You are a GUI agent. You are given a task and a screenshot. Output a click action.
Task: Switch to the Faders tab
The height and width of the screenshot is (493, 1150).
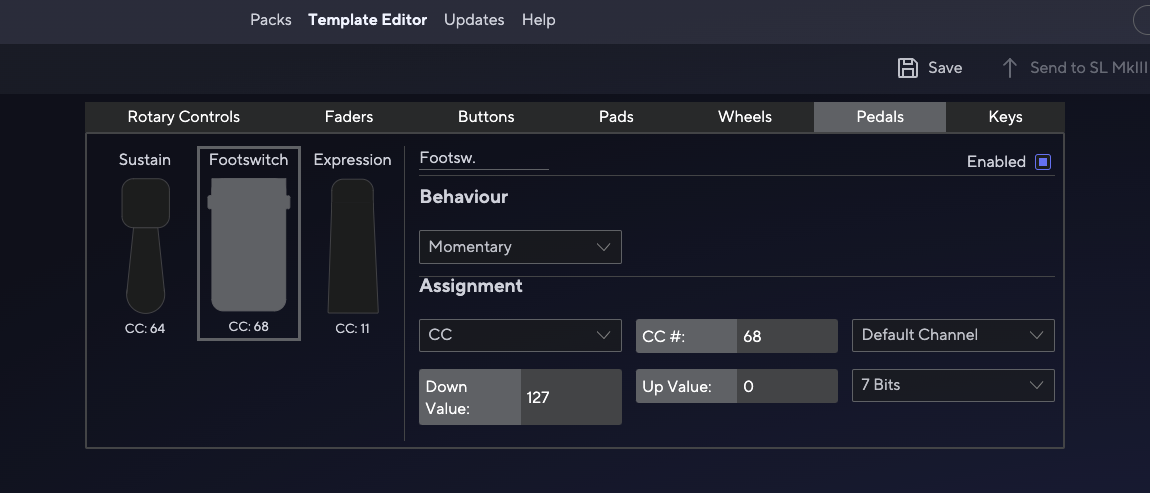coord(349,117)
